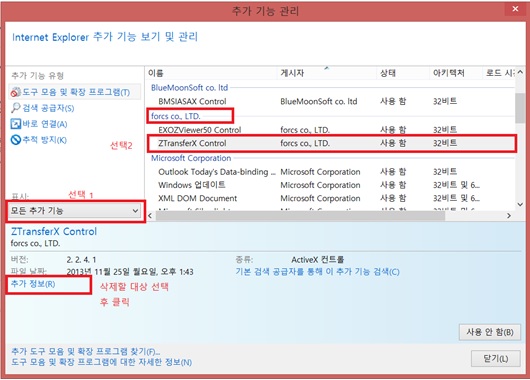530x380 pixels.
Task: Click Microsoft Corporation publisher of XML DOM Document
Action: (320, 198)
